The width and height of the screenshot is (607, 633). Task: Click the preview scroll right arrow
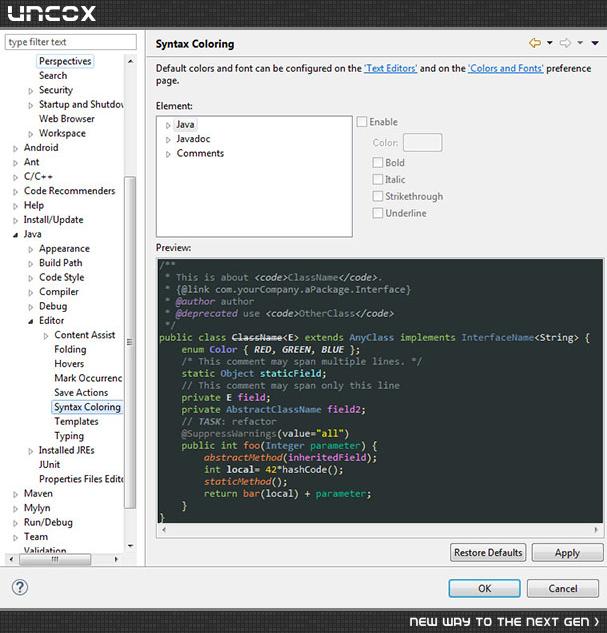point(596,530)
